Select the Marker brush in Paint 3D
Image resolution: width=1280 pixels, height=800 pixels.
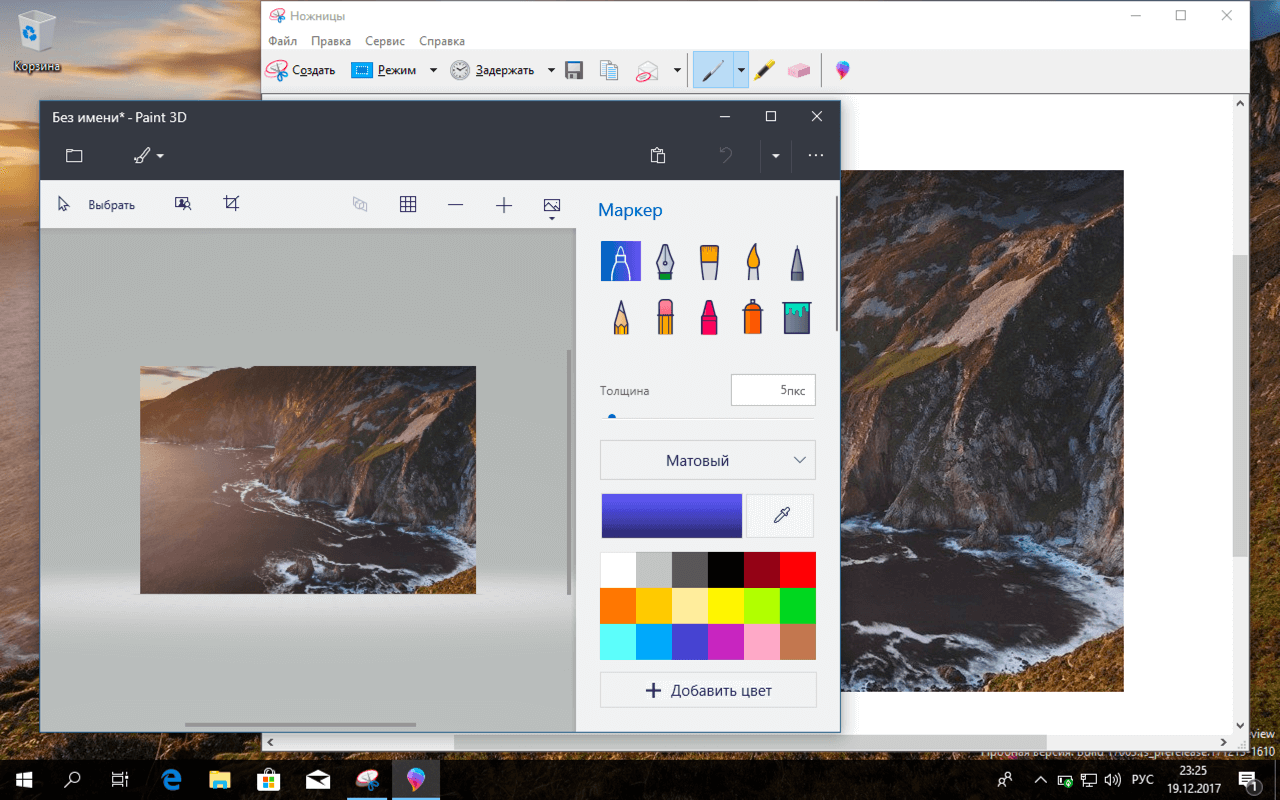click(620, 261)
